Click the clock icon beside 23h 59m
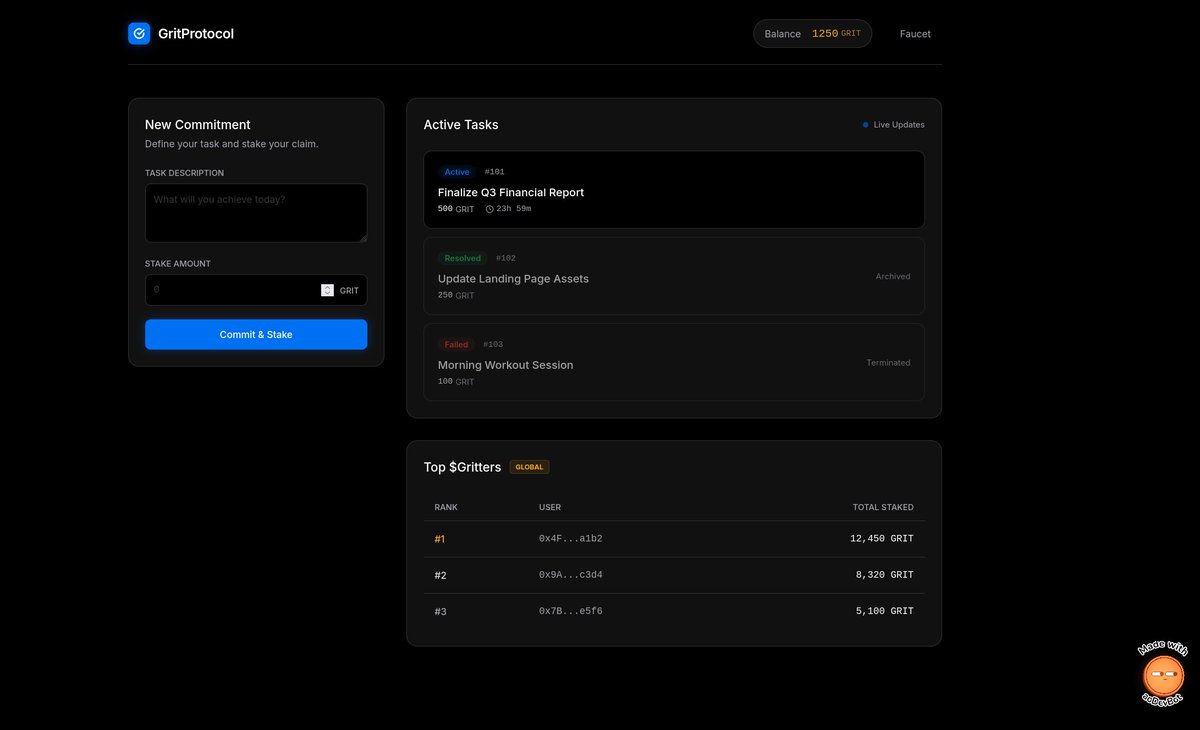The height and width of the screenshot is (730, 1200). point(490,209)
